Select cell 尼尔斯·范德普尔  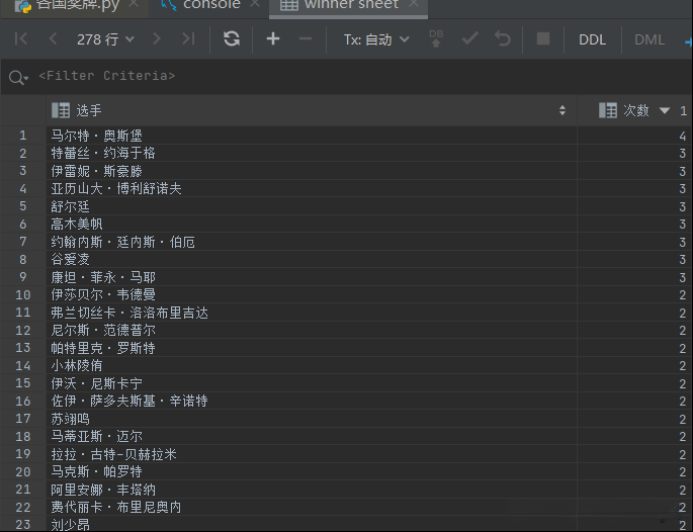(x=312, y=330)
